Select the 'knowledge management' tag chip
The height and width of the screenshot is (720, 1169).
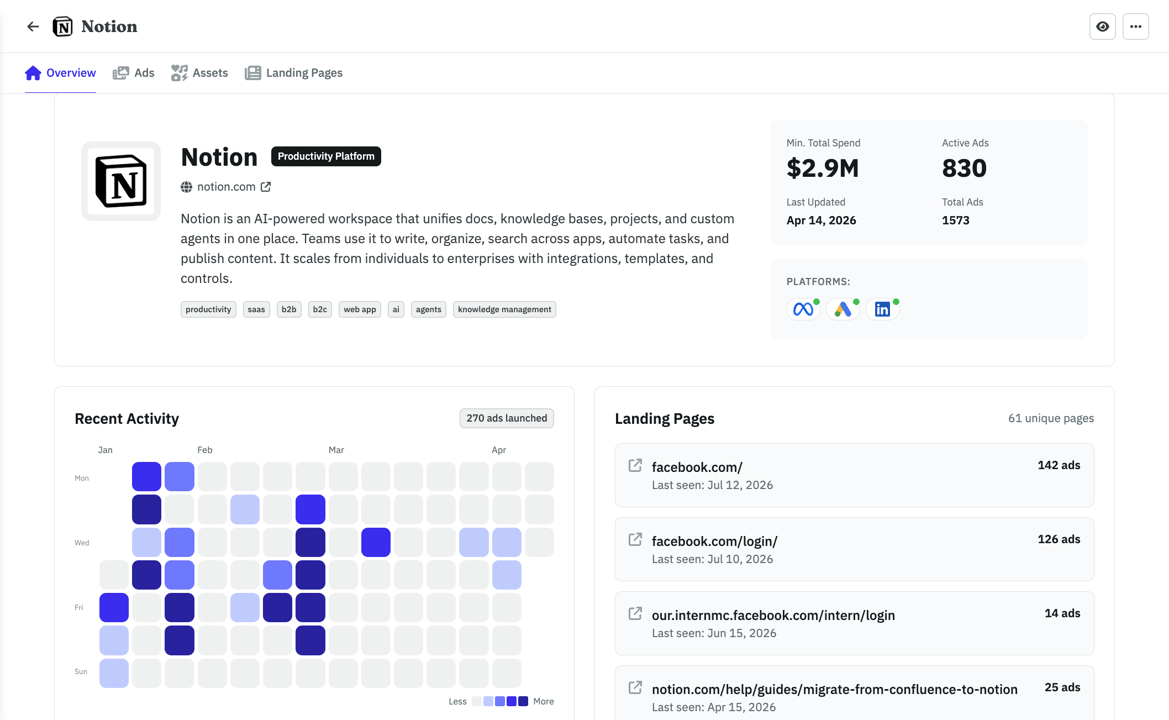pos(504,309)
